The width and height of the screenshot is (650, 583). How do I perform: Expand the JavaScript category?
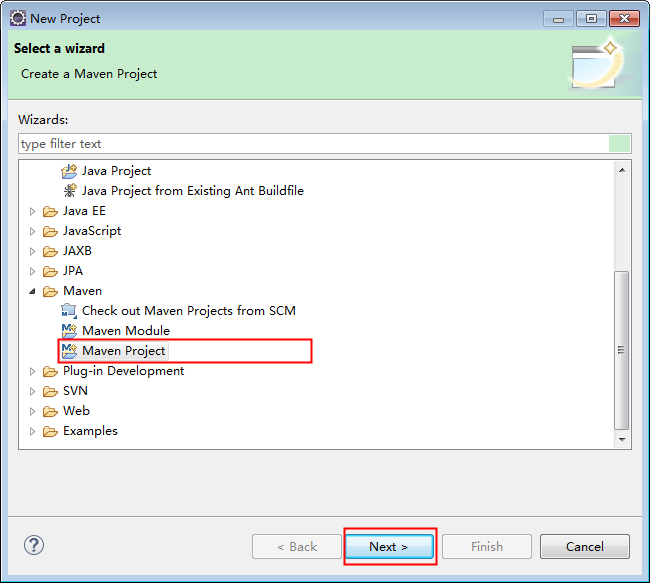[32, 231]
